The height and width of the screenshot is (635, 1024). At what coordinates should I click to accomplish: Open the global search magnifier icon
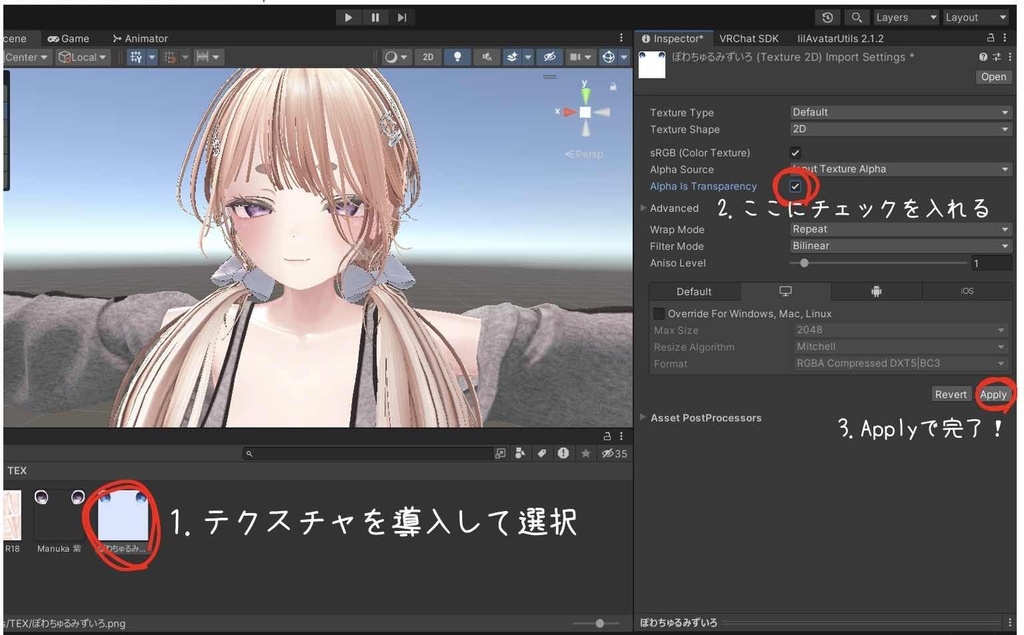click(856, 18)
